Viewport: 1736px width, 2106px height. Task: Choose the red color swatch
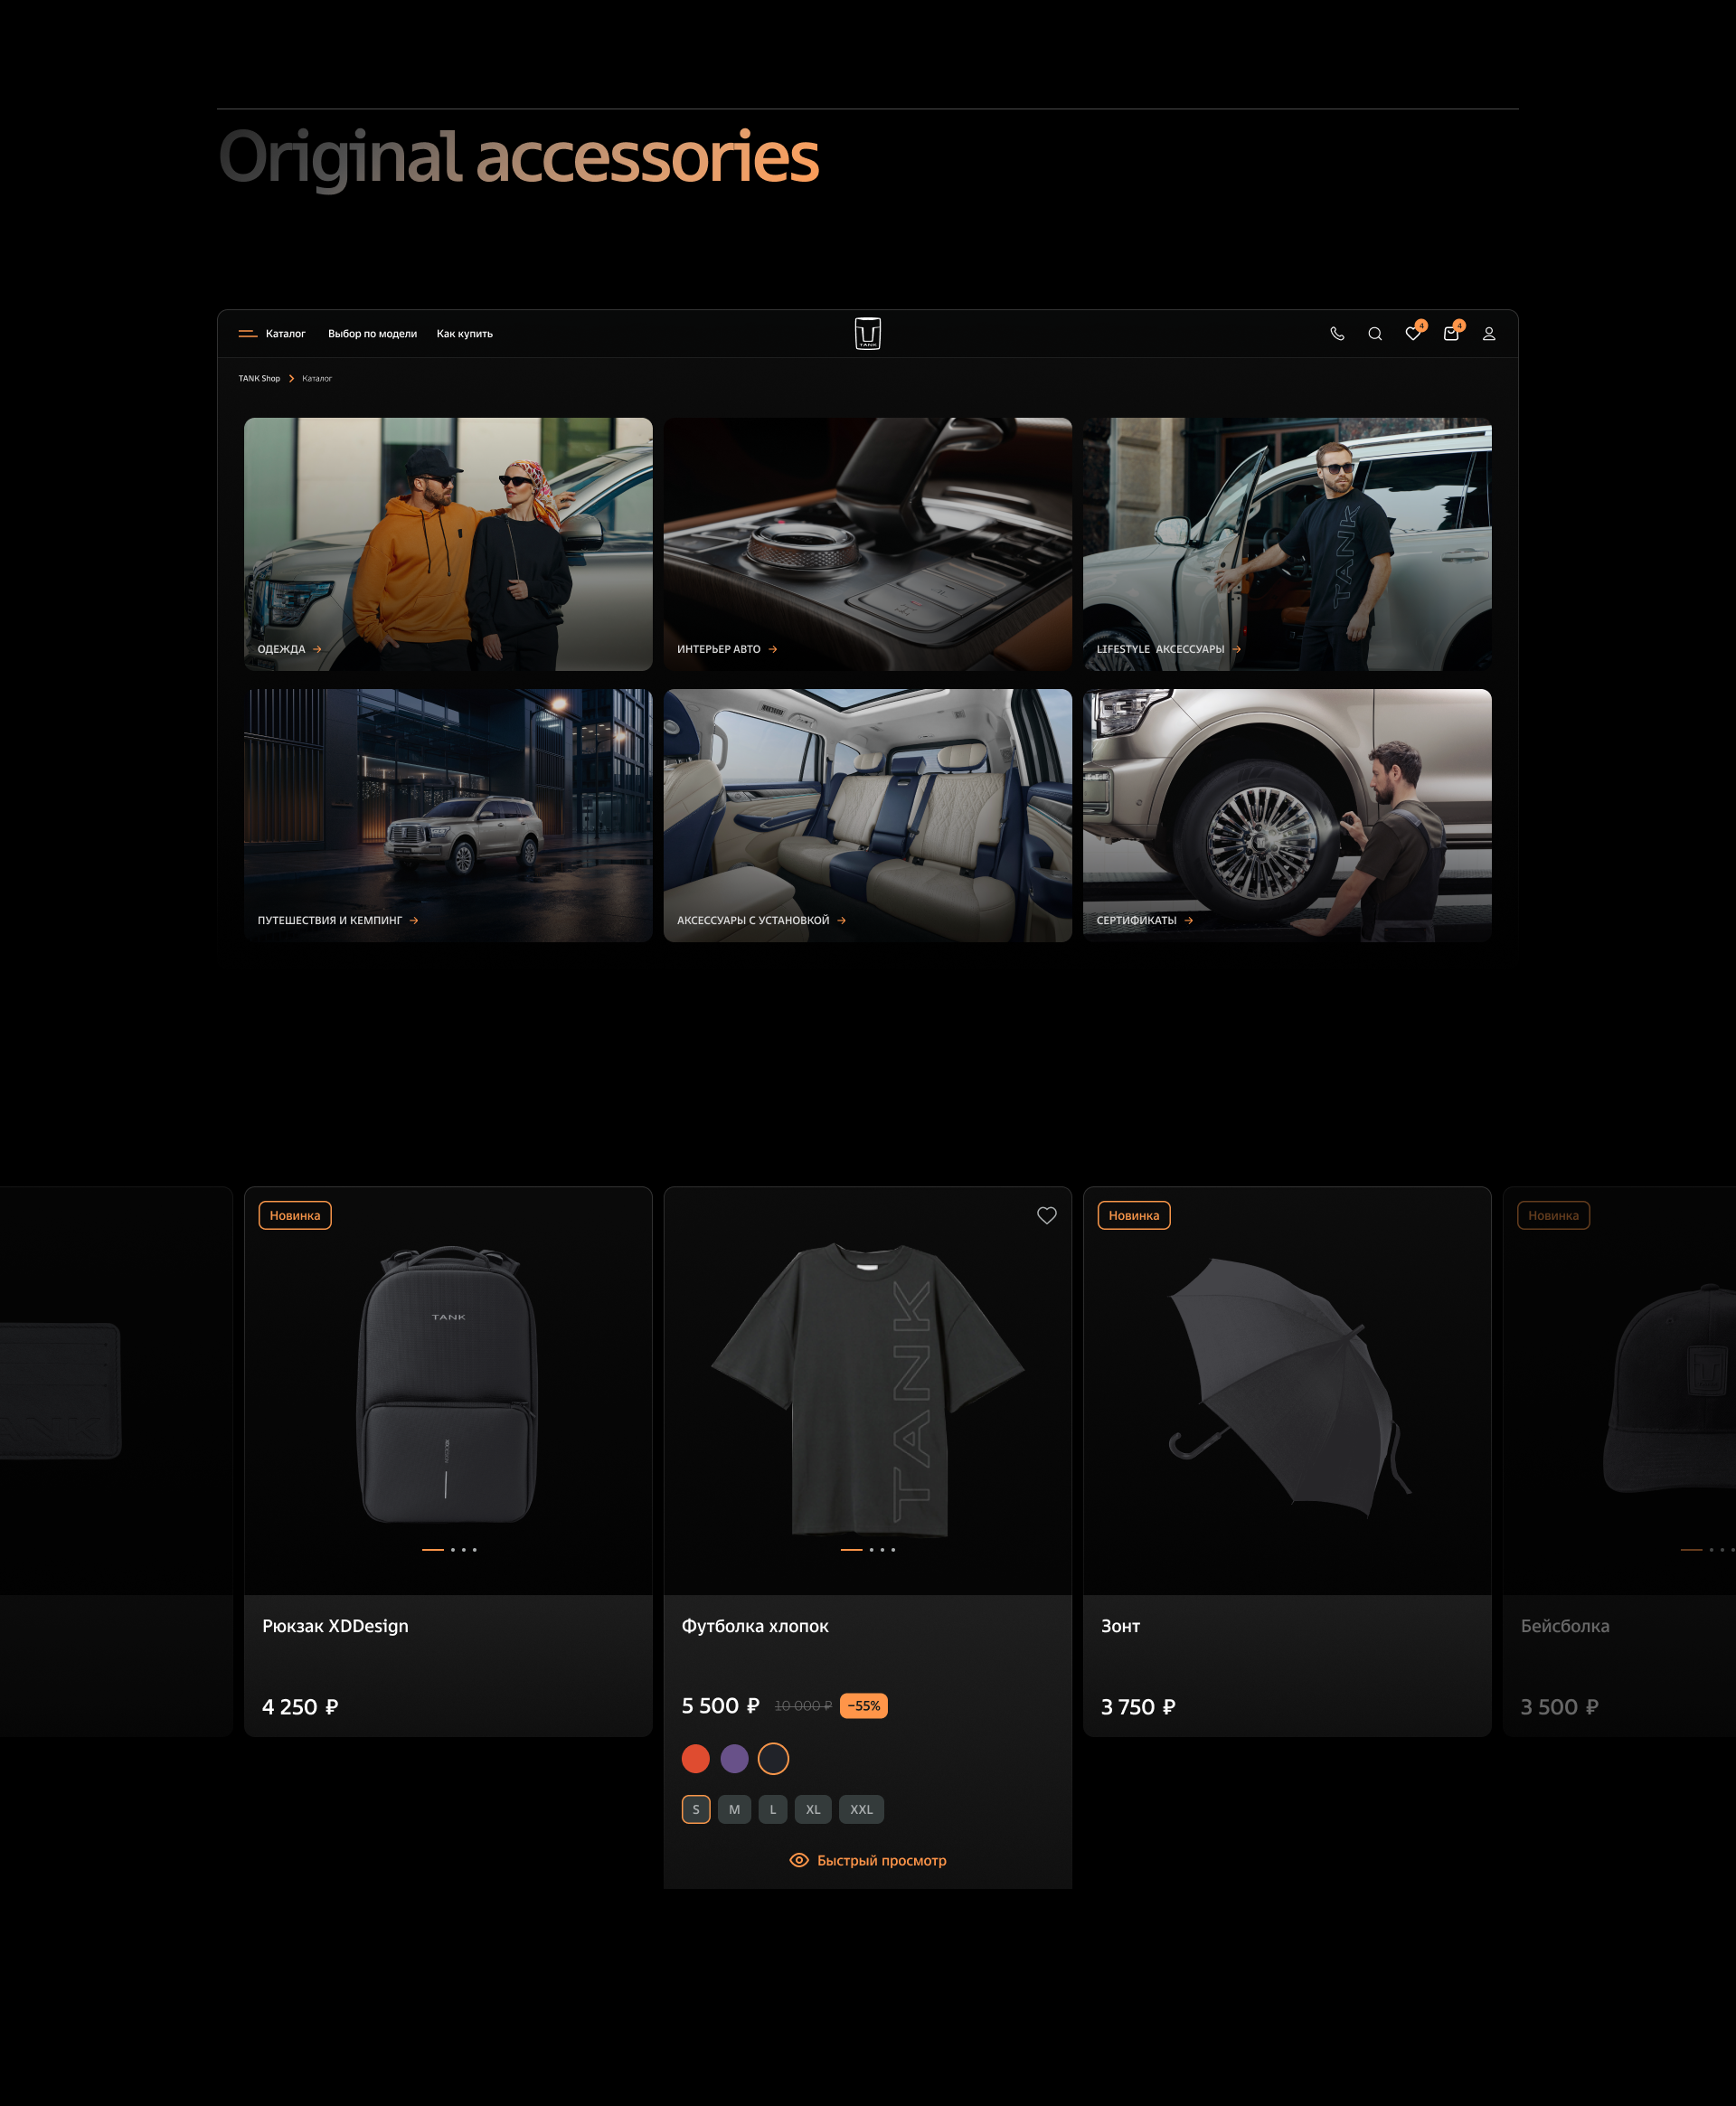[x=696, y=1758]
